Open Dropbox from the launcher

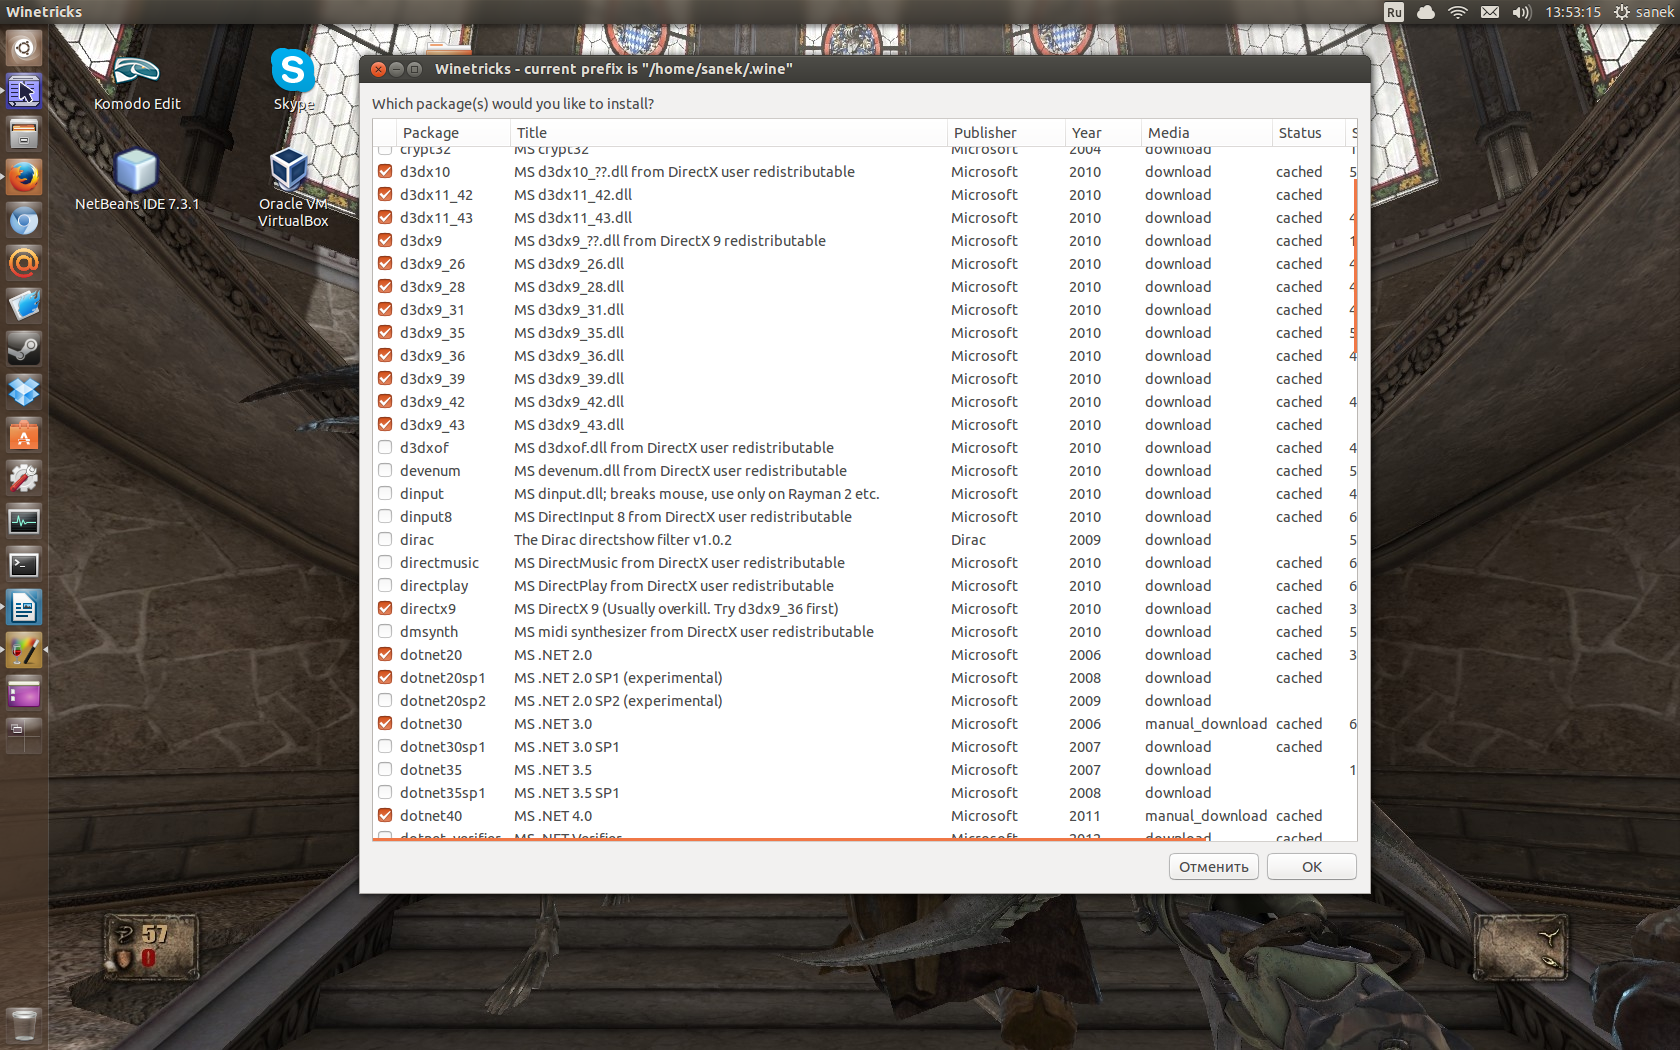coord(24,392)
